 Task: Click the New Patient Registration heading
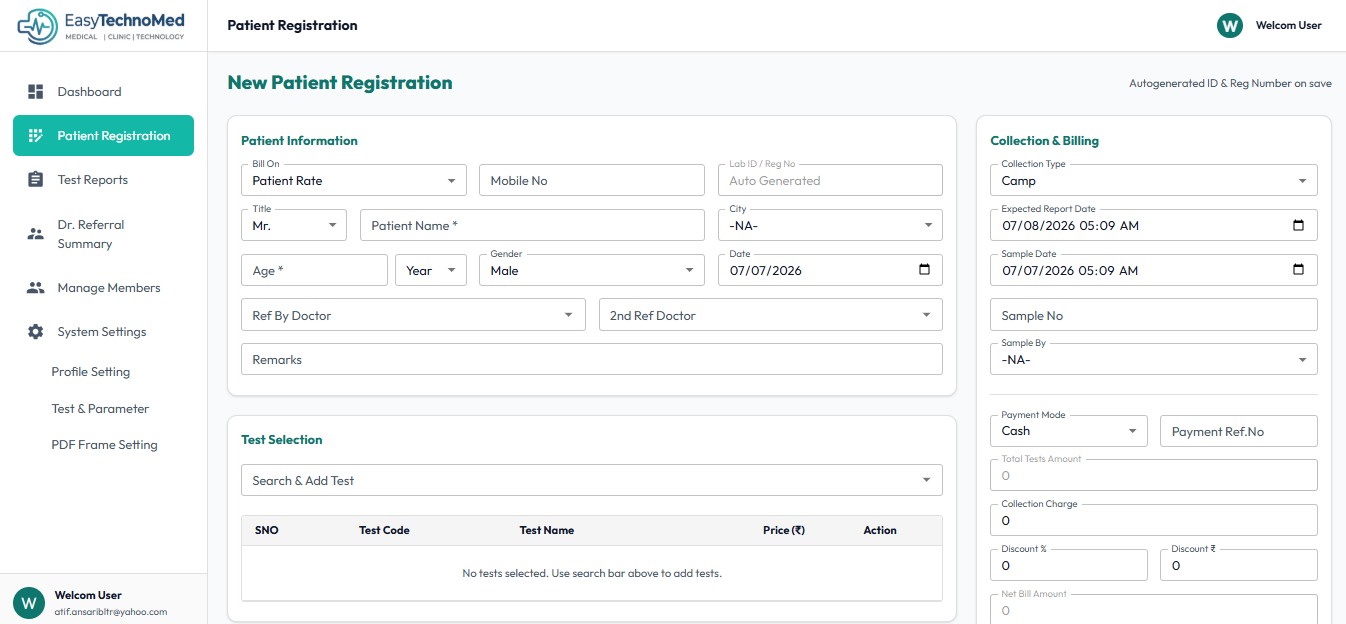click(x=340, y=83)
